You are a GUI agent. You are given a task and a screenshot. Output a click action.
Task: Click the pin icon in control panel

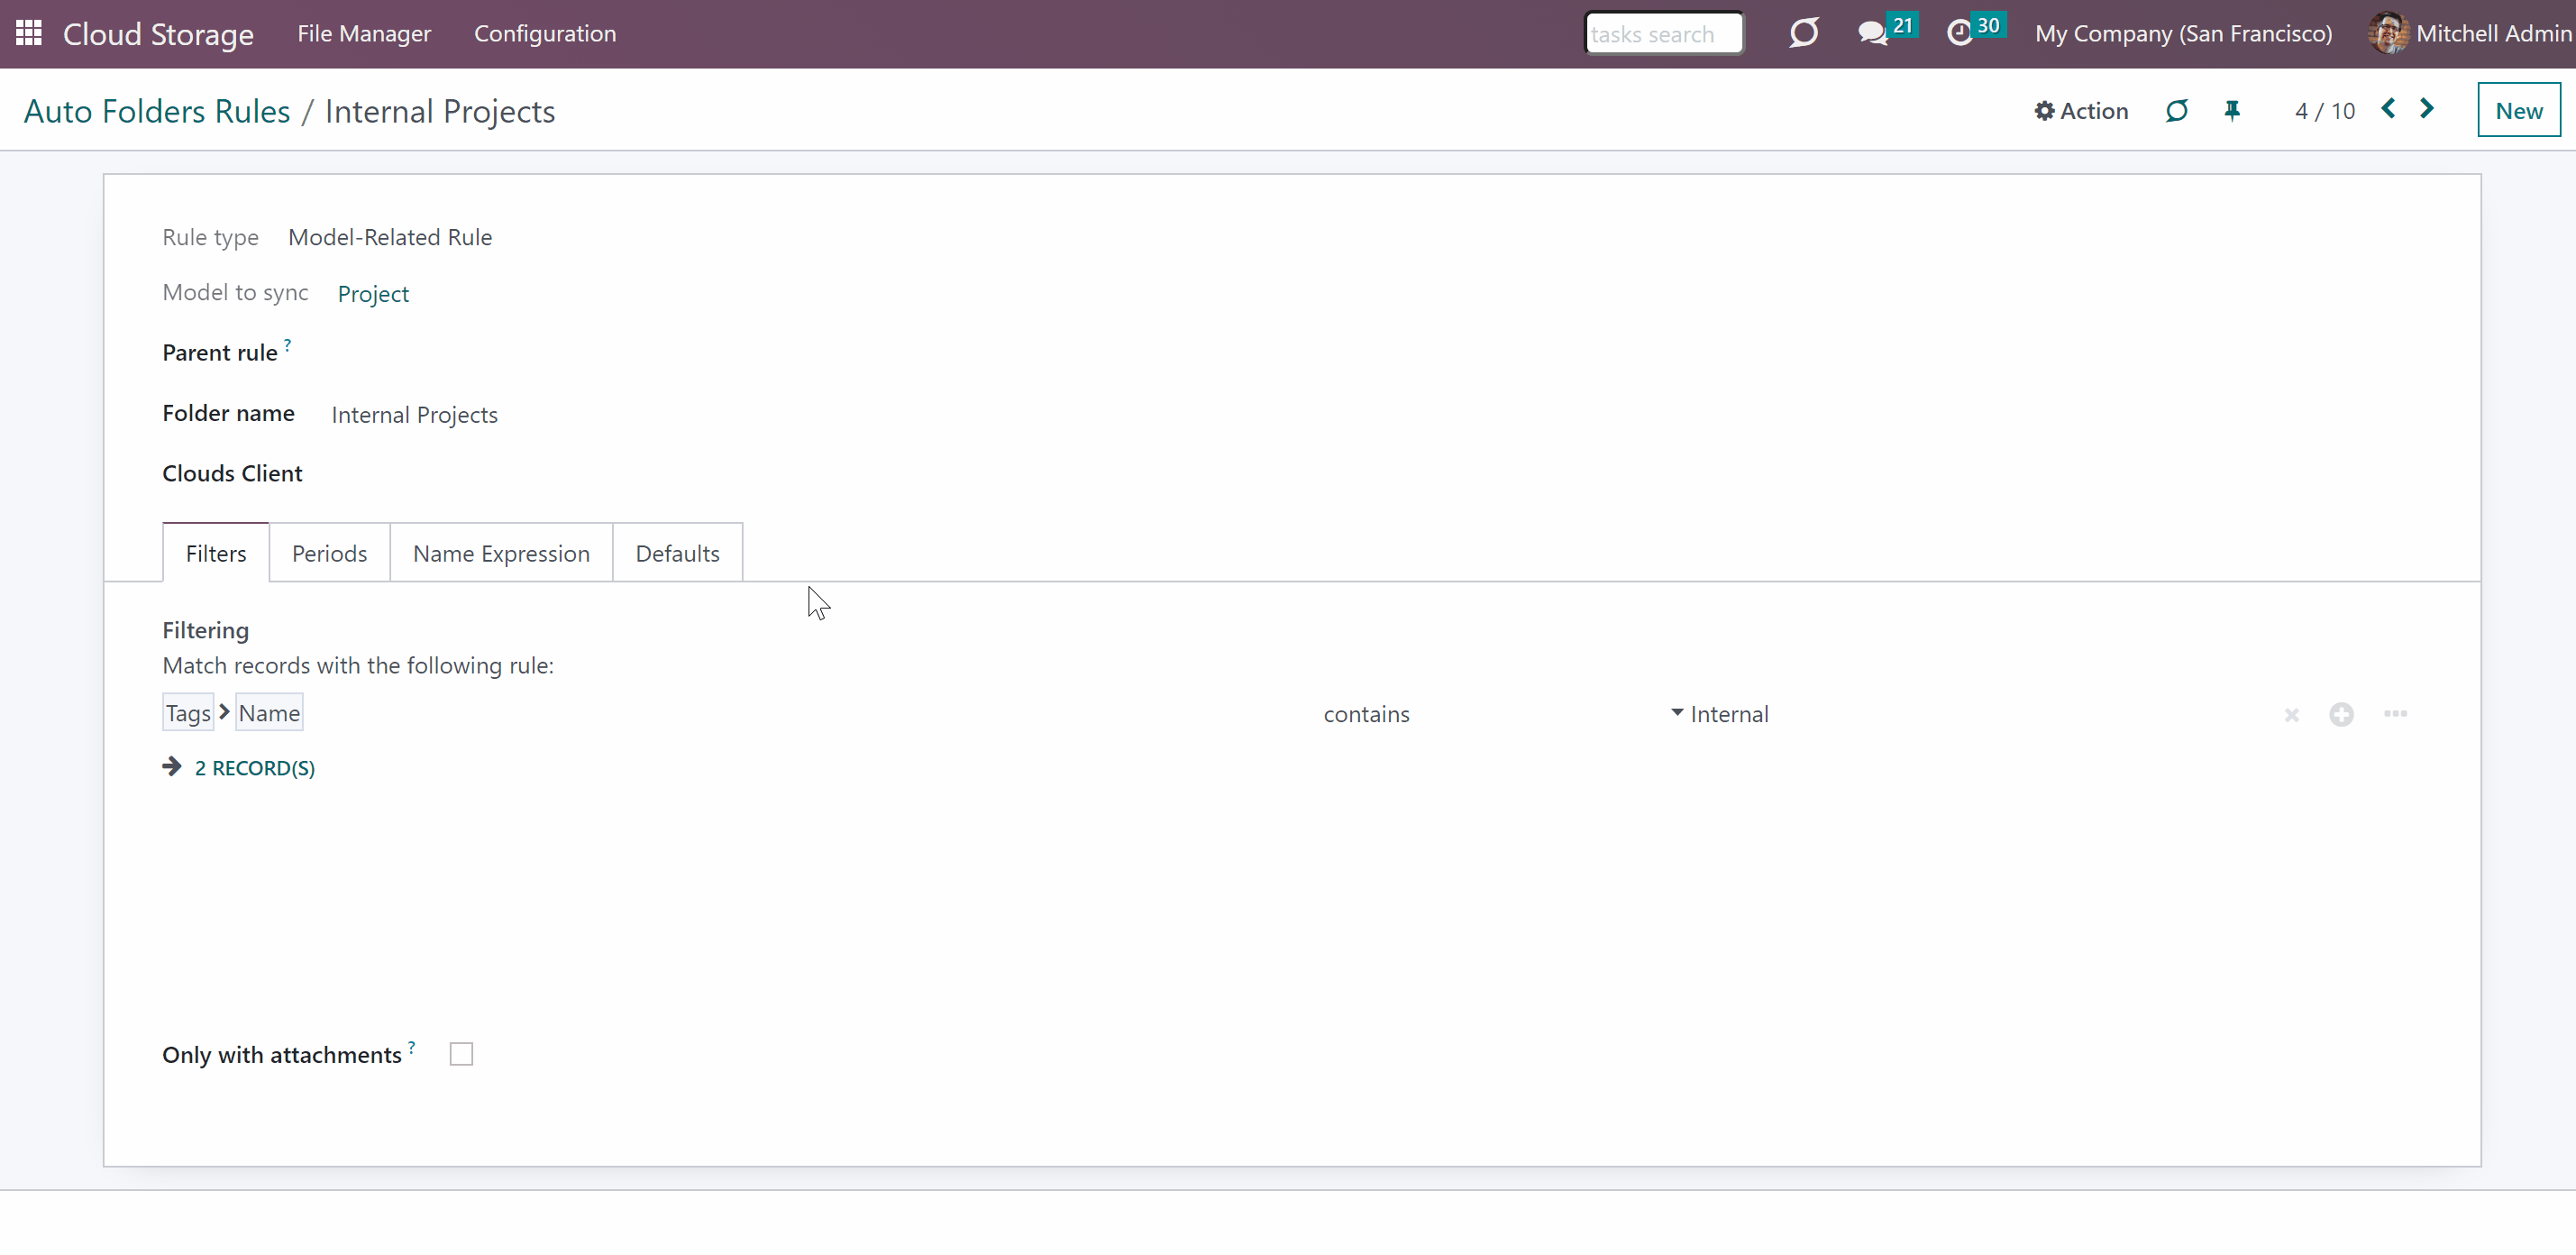point(2232,111)
